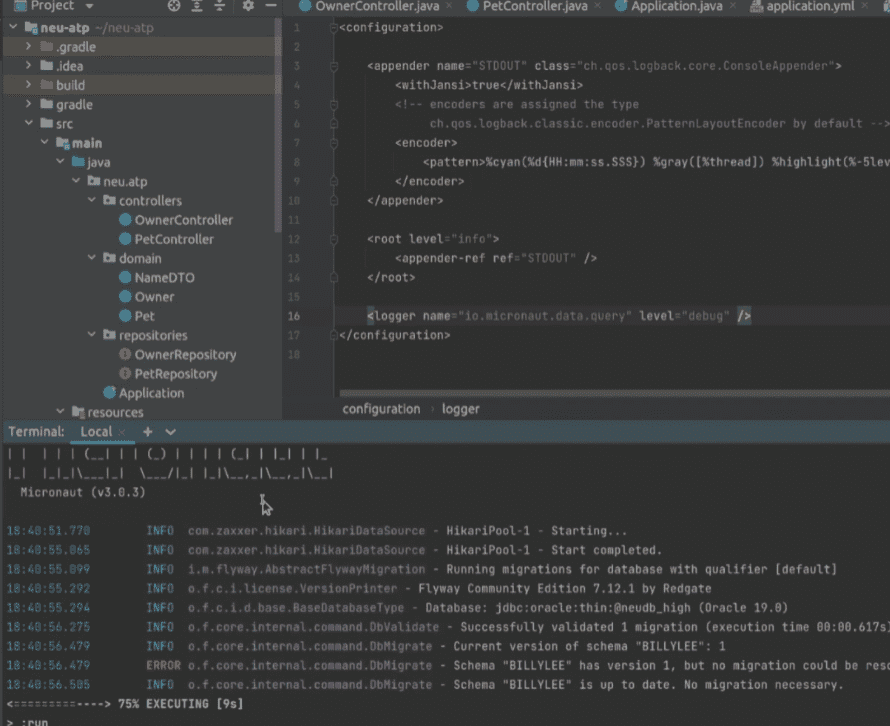Select NameDTO class in tree

click(x=165, y=278)
